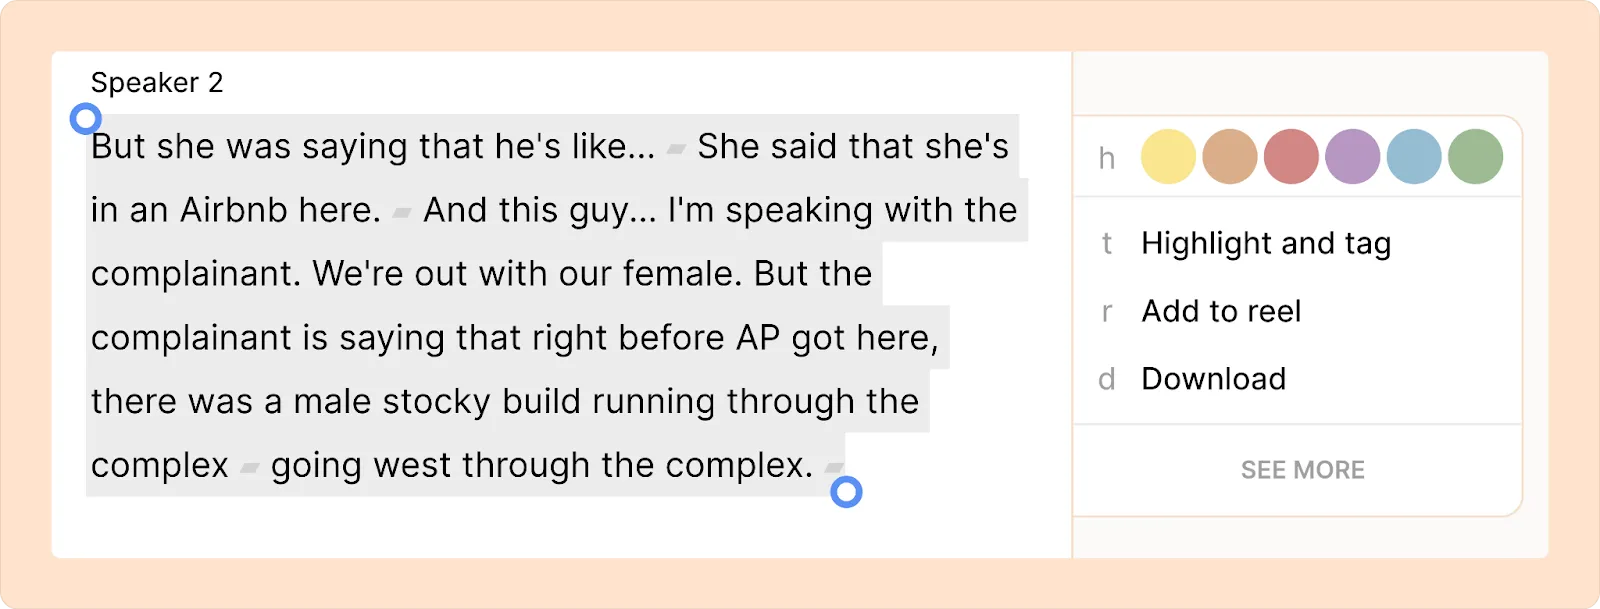
Task: Click the selection start handle
Action: click(x=86, y=119)
